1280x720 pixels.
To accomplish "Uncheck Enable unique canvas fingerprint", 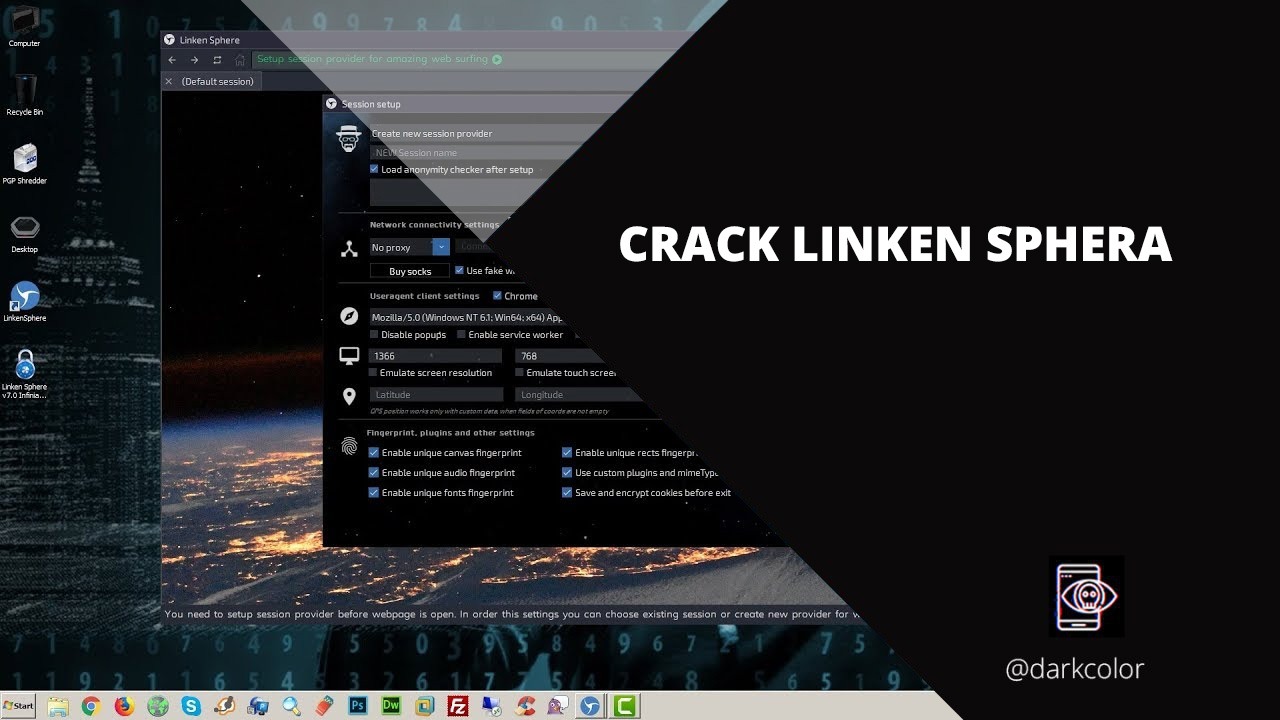I will (374, 453).
